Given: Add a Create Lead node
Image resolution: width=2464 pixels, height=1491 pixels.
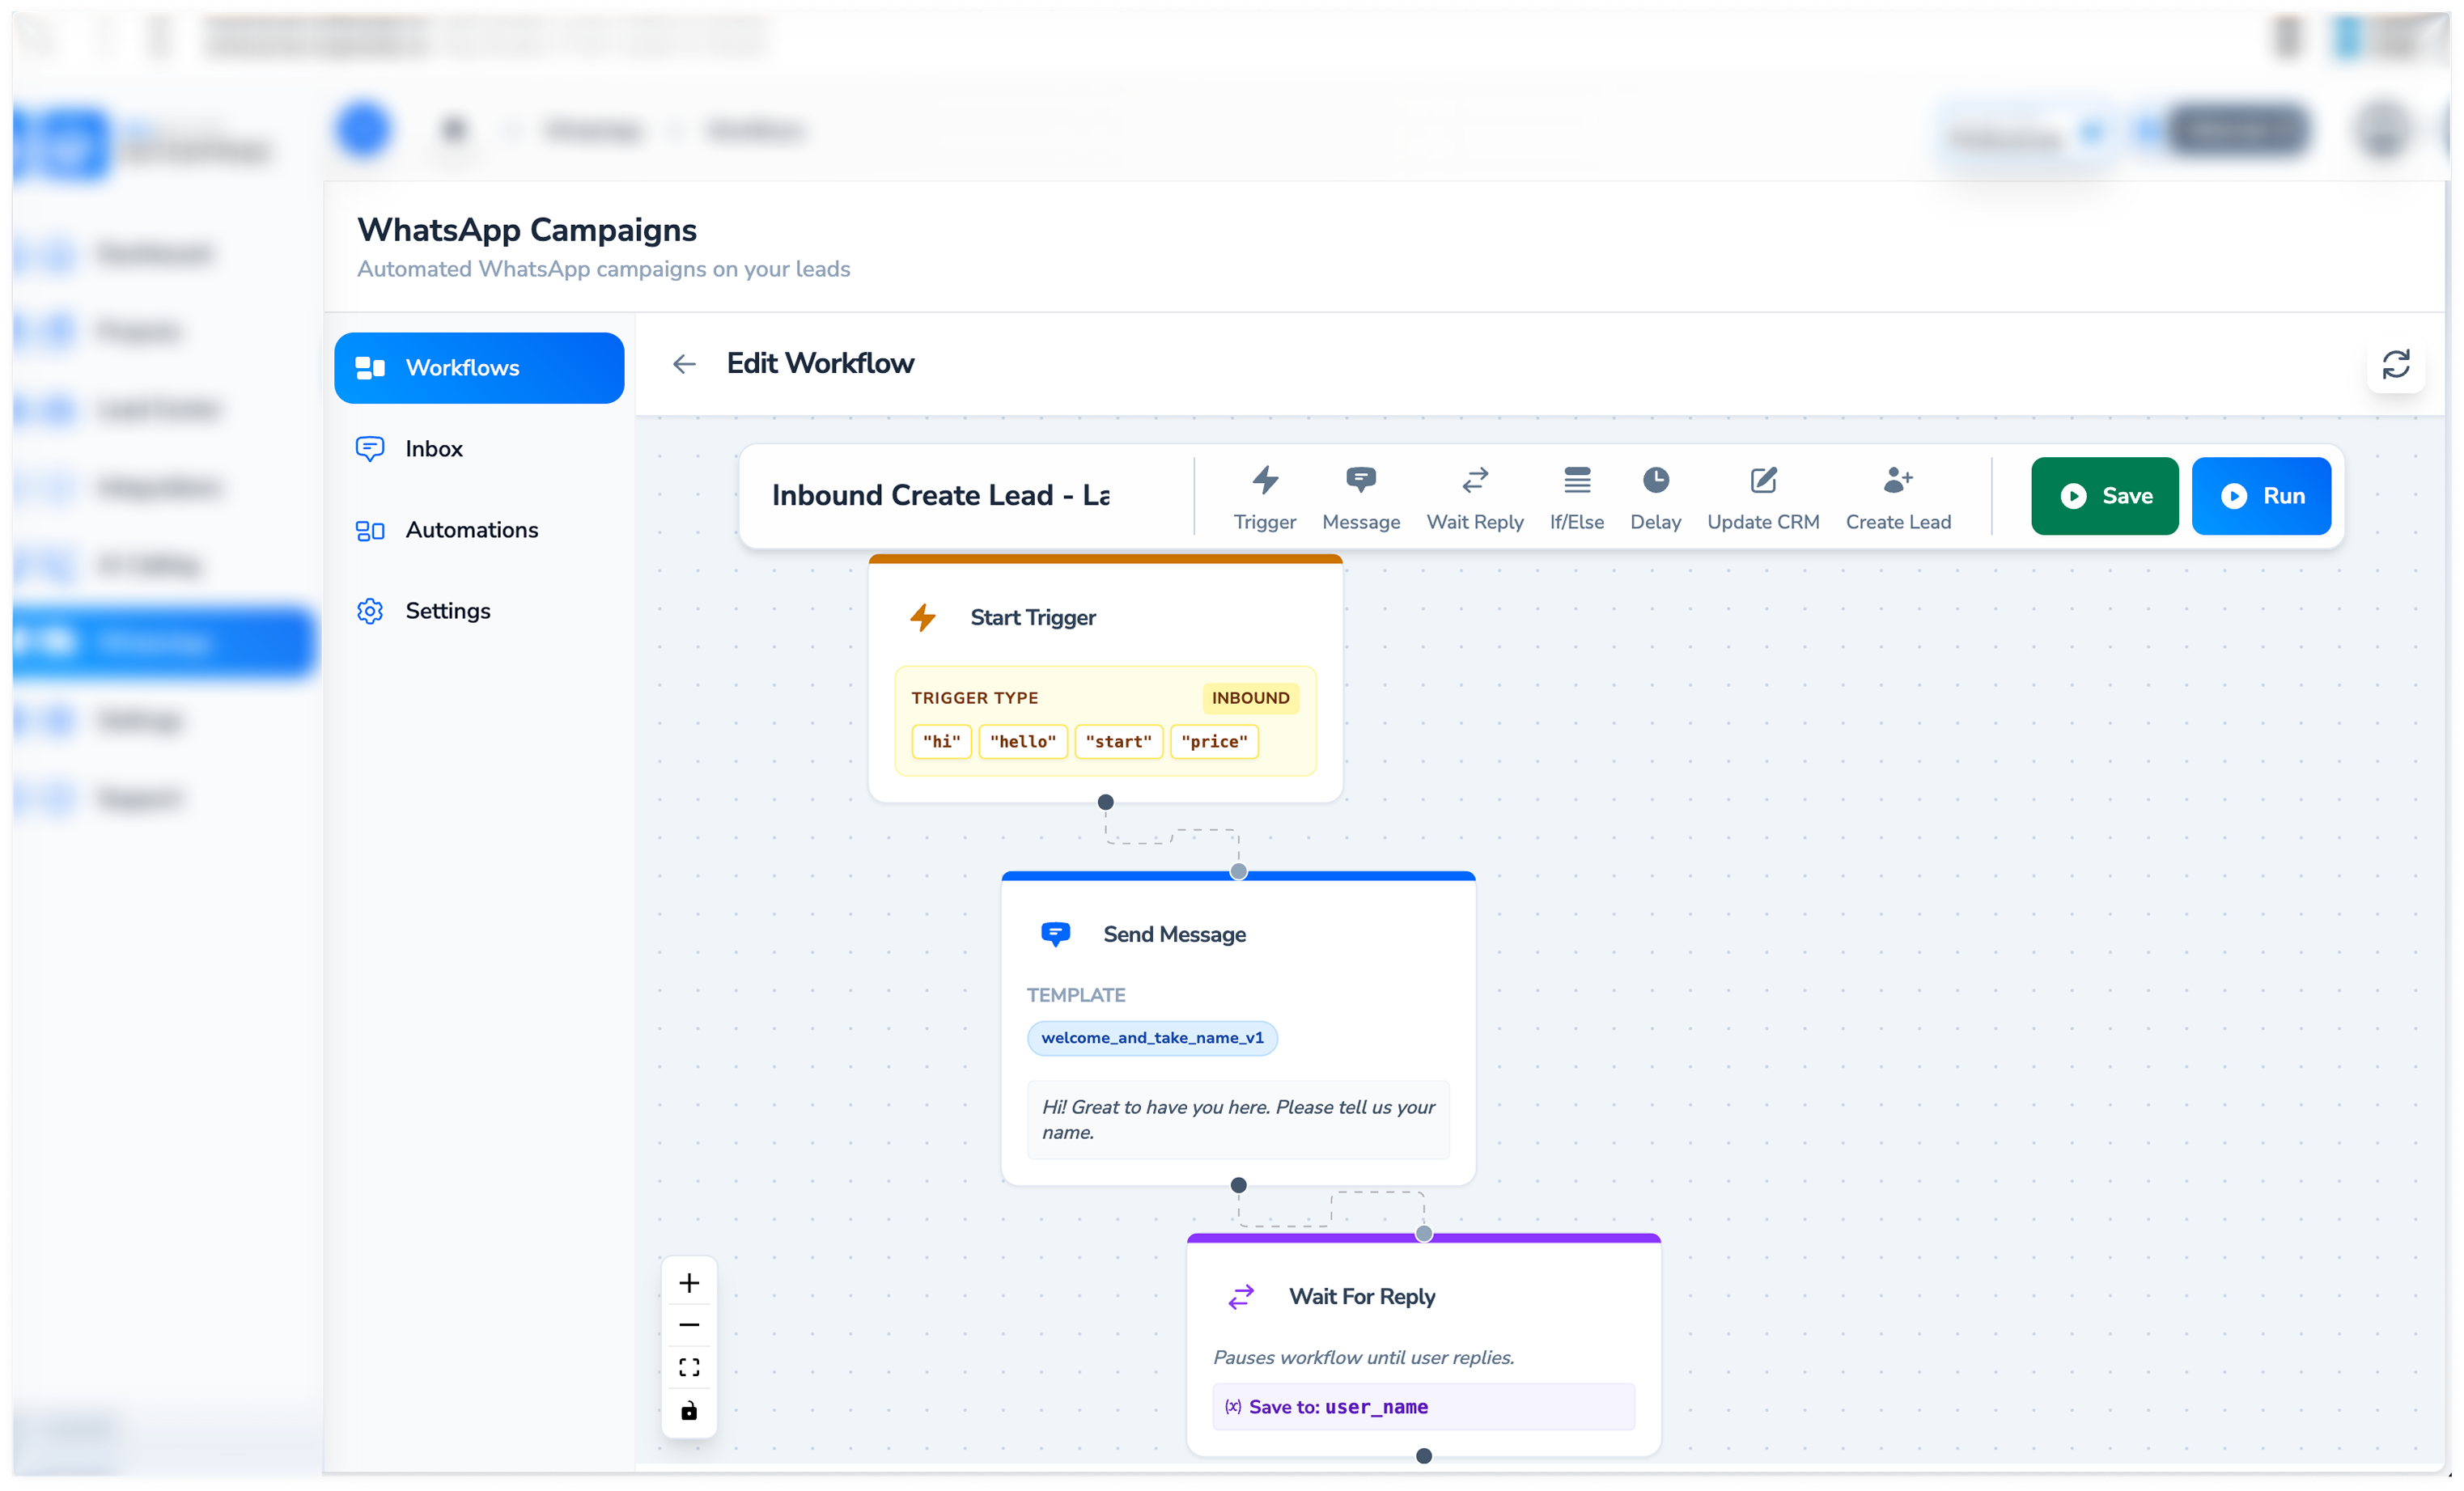Looking at the screenshot, I should [1897, 497].
